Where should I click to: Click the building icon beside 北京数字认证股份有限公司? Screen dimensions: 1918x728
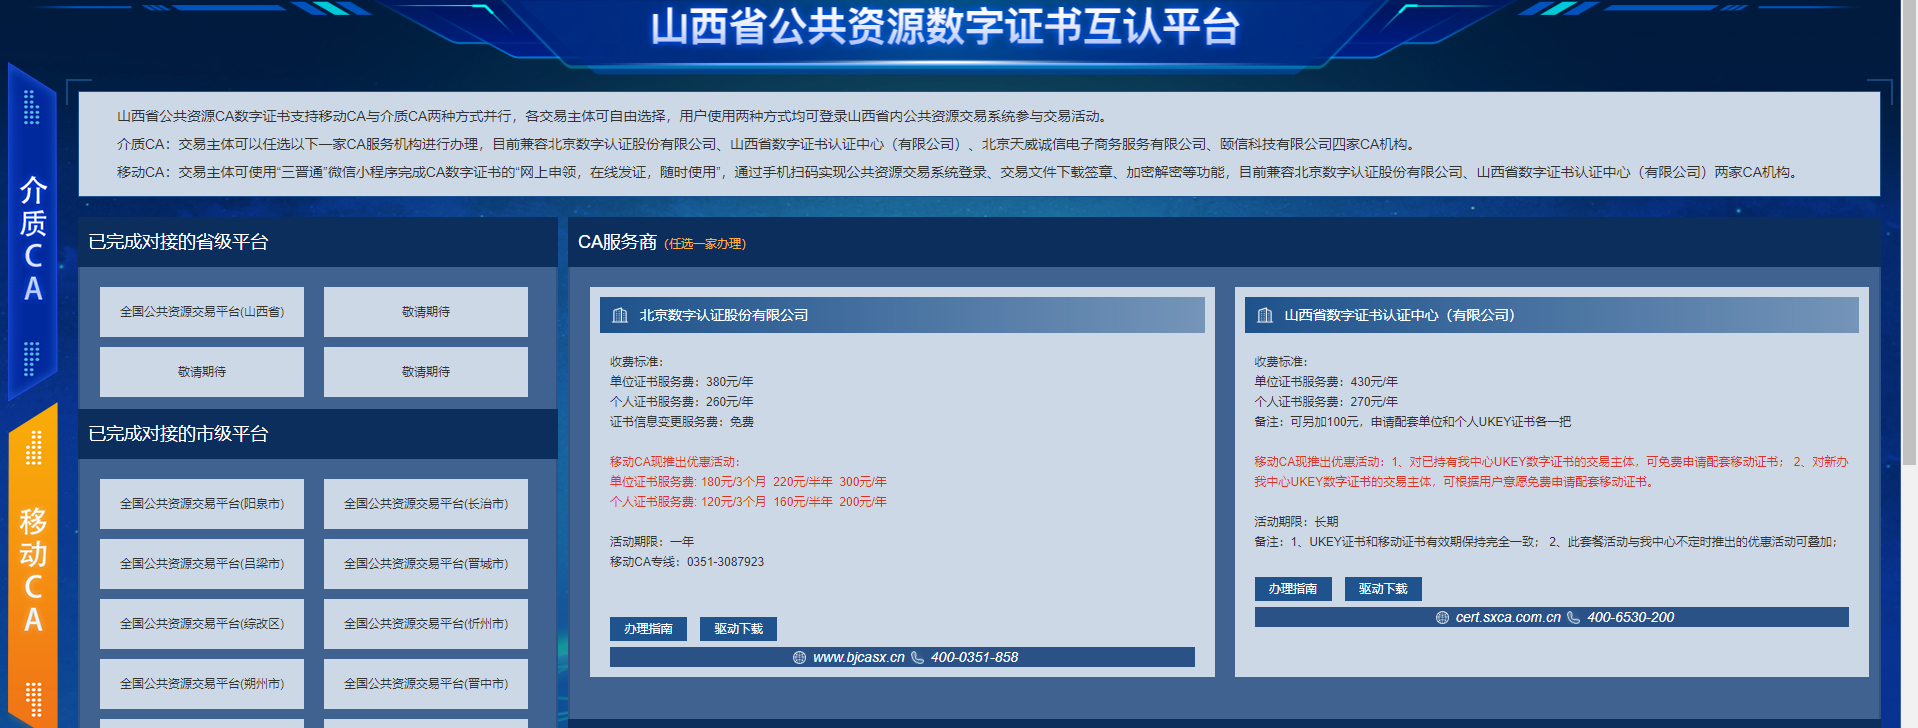(x=620, y=315)
